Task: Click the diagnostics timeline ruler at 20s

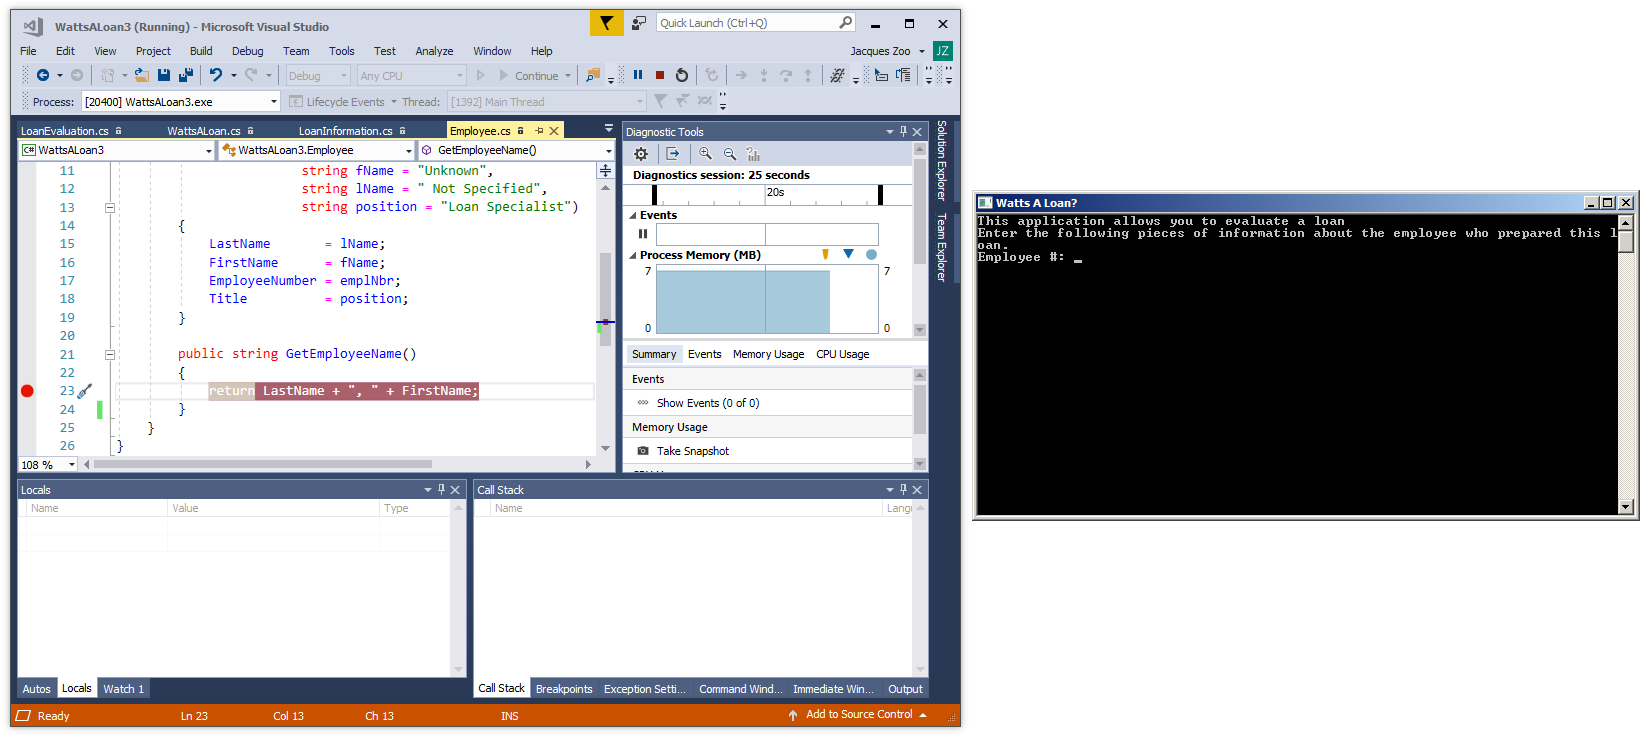Action: [775, 192]
